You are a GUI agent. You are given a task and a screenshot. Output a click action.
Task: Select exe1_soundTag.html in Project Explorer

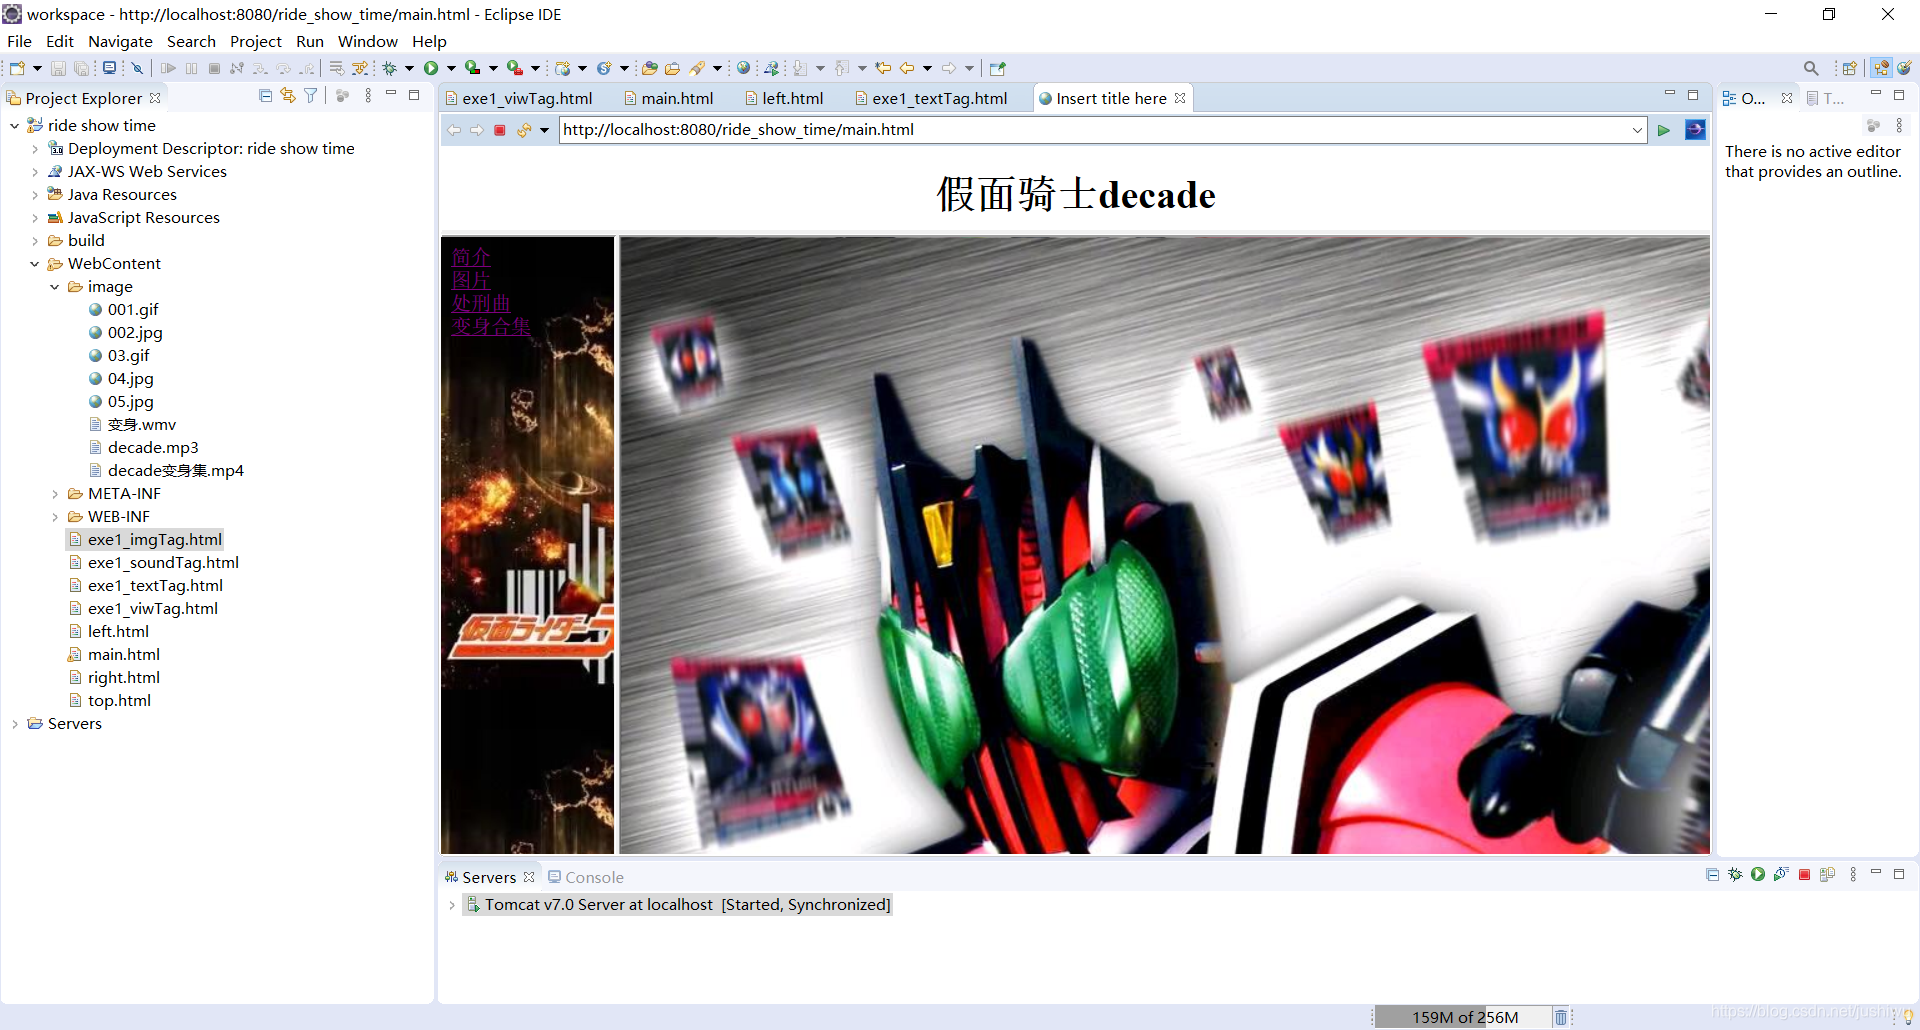pyautogui.click(x=163, y=563)
